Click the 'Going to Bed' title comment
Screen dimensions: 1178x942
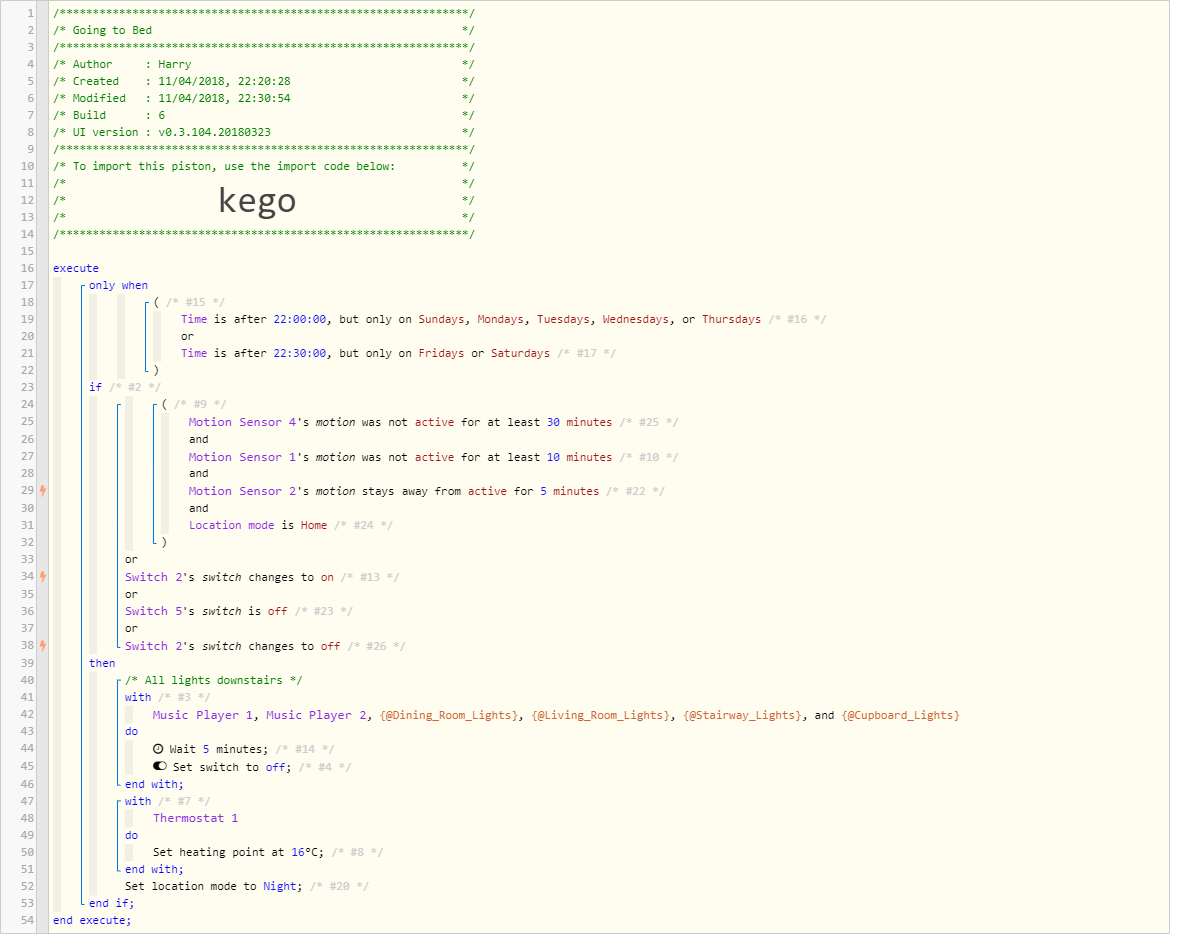coord(113,32)
